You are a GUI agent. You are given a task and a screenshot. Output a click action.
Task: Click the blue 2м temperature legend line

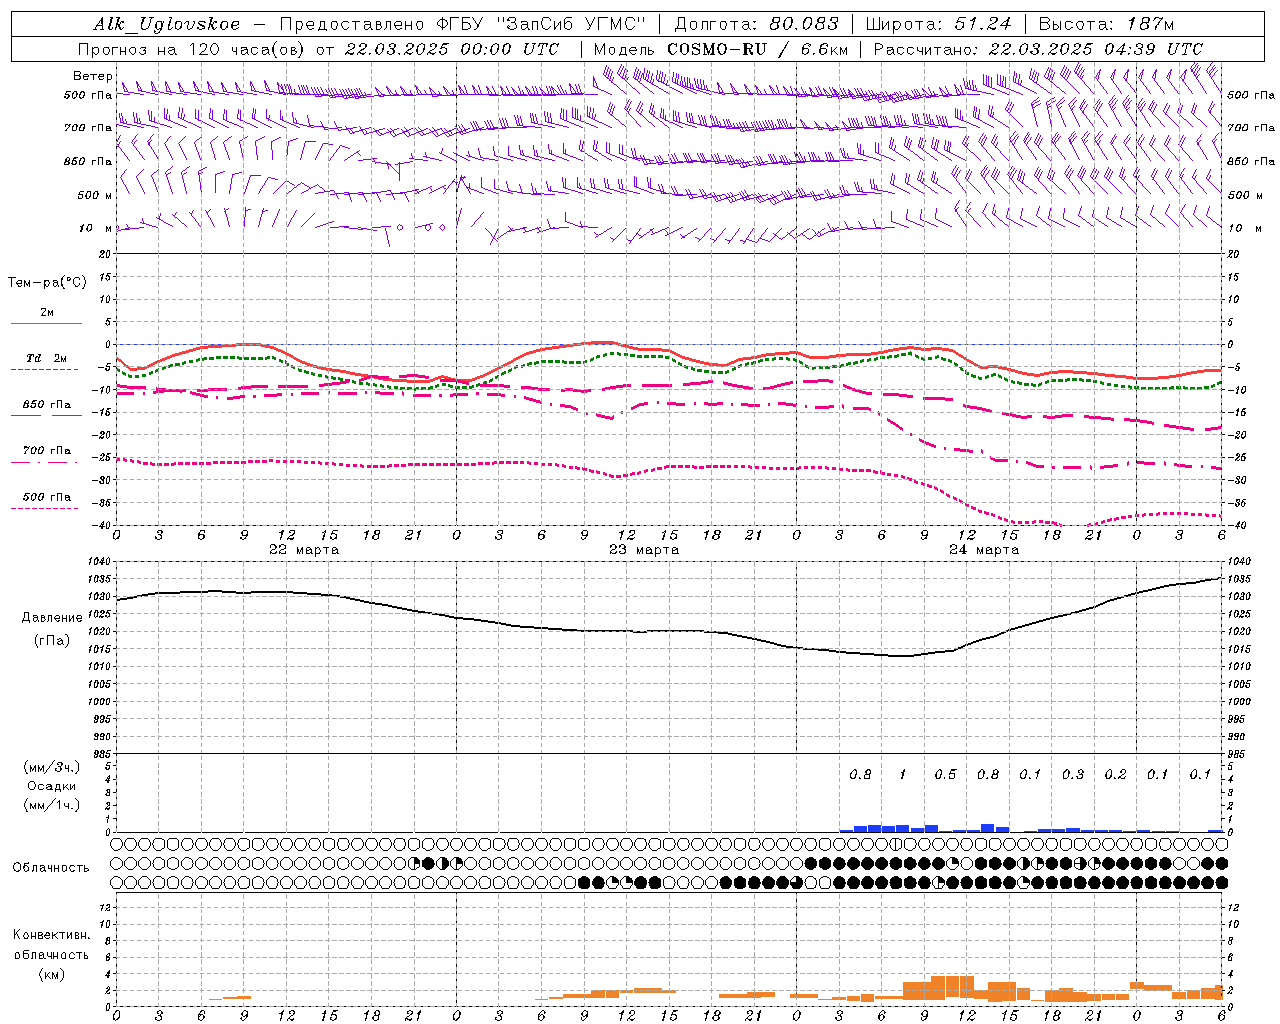tap(46, 323)
